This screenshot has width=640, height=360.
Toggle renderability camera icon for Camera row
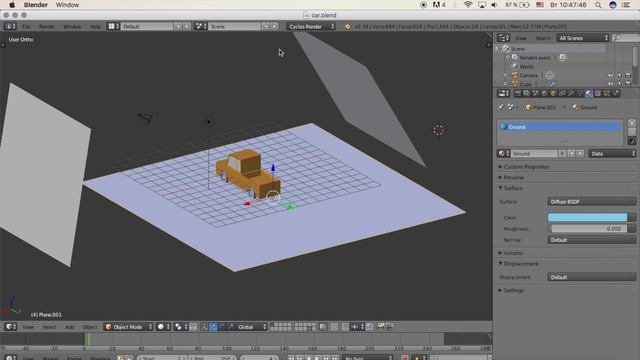pyautogui.click(x=628, y=76)
